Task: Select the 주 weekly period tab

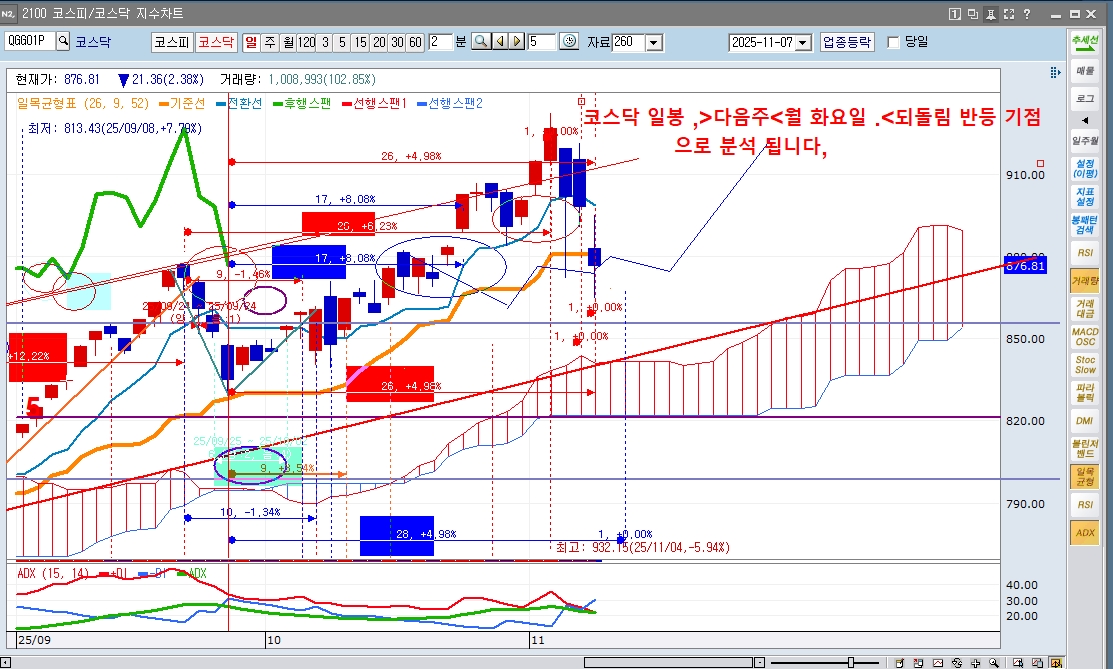Action: (268, 41)
